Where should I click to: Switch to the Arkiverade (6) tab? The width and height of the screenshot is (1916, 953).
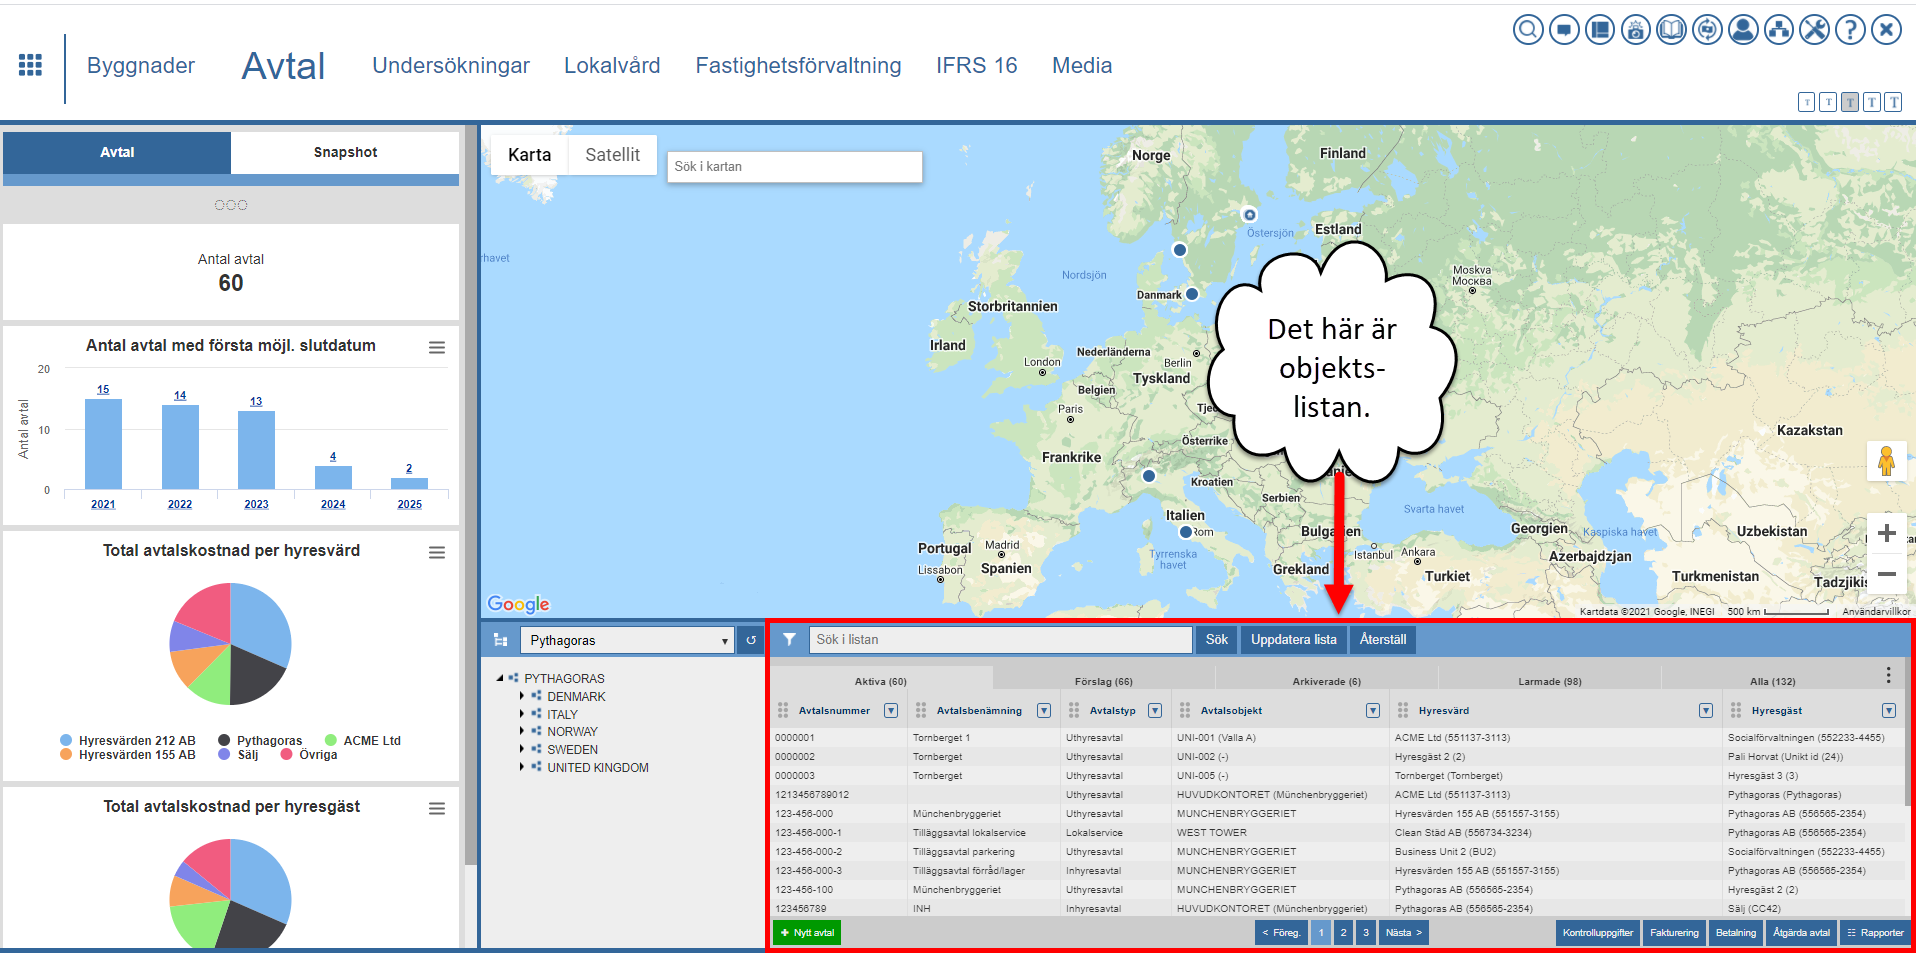(x=1326, y=682)
